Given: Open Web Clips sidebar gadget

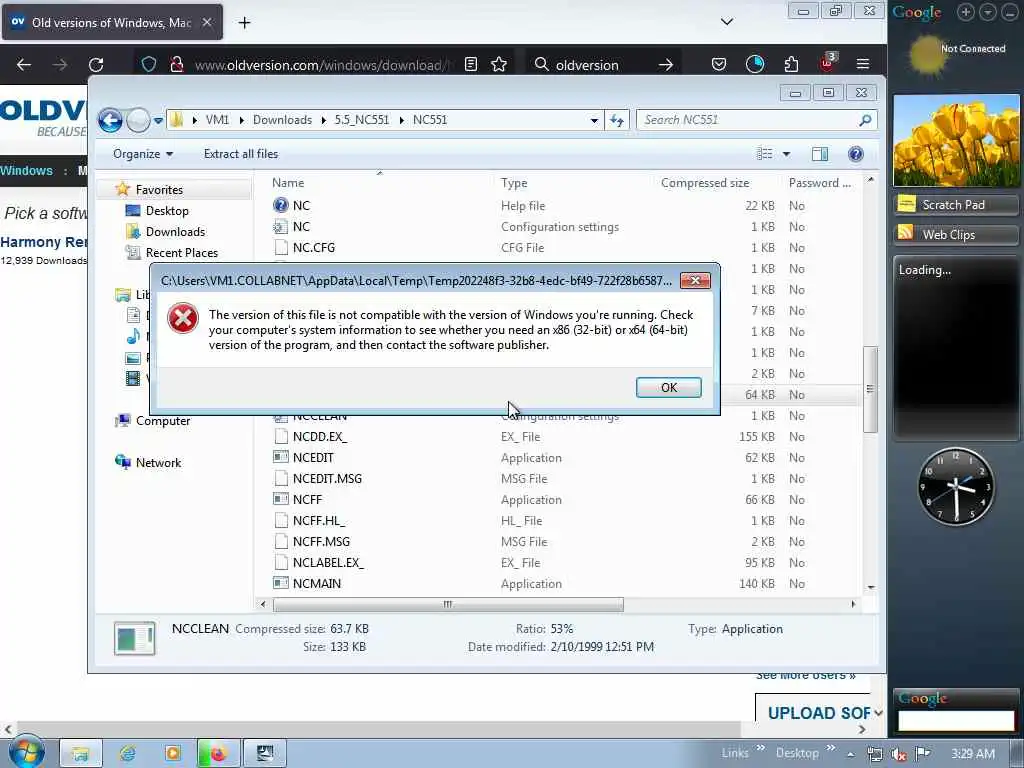Looking at the screenshot, I should point(955,234).
